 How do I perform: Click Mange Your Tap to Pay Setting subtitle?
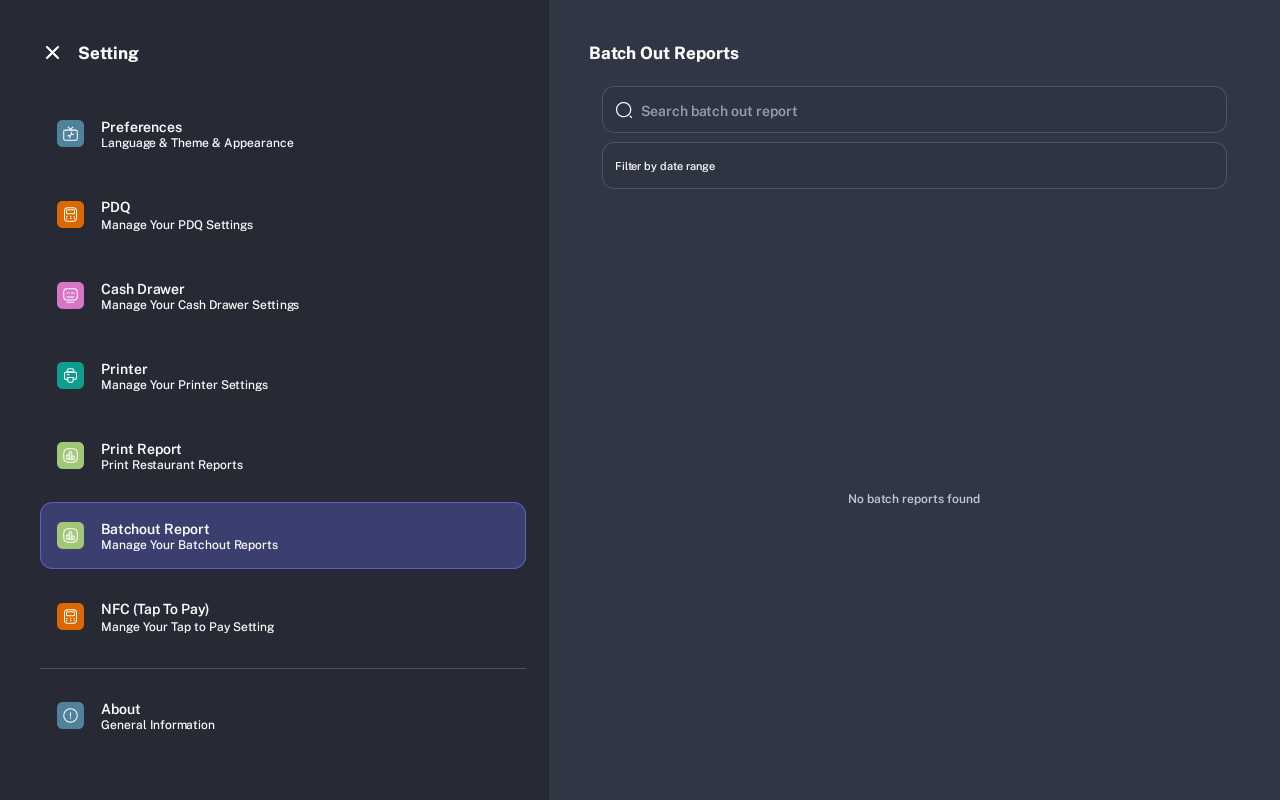[x=187, y=627]
